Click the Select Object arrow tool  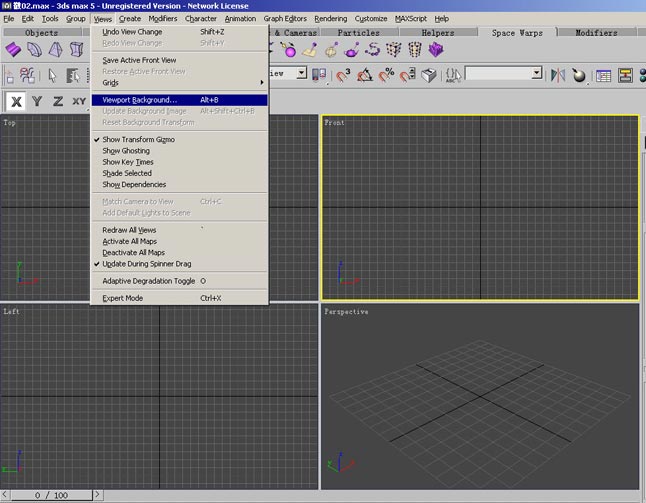(x=52, y=75)
